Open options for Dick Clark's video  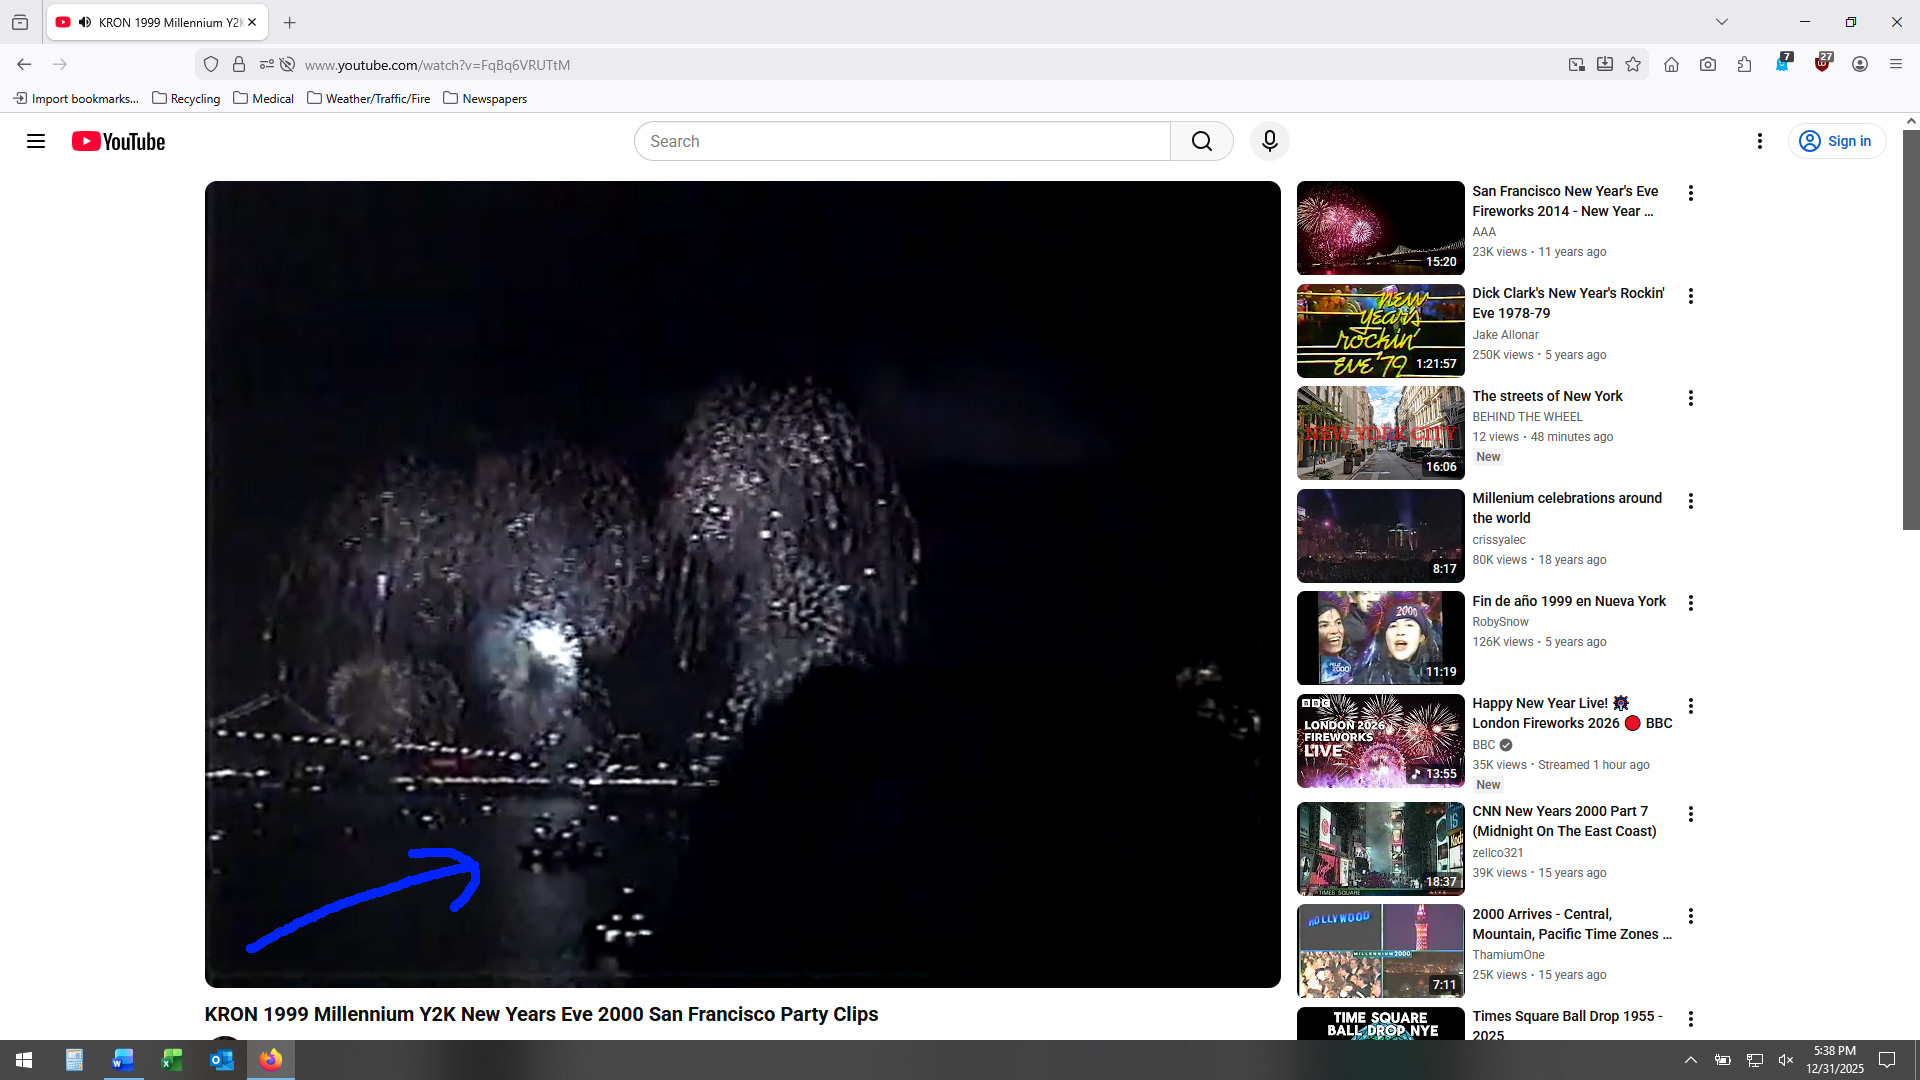[1690, 296]
